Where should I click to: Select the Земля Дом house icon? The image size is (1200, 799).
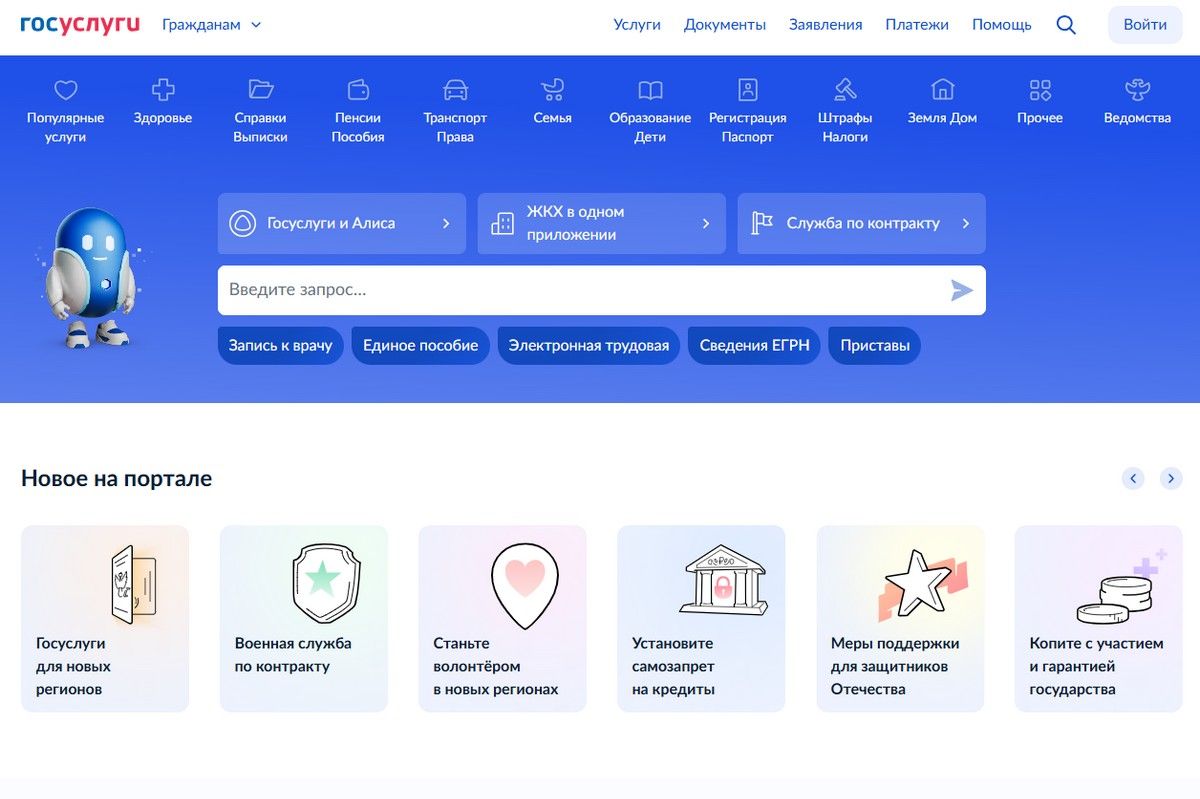(x=942, y=90)
